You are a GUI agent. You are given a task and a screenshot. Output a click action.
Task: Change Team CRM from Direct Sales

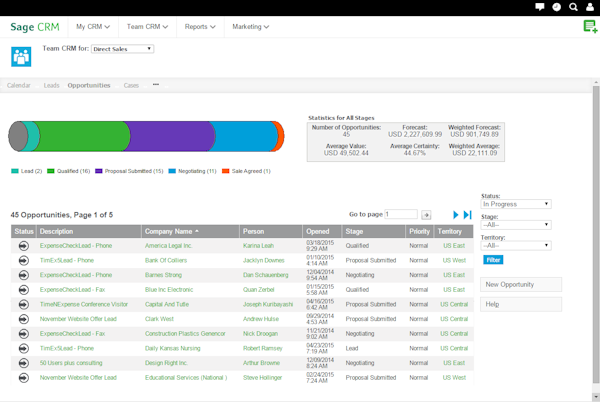click(x=124, y=48)
